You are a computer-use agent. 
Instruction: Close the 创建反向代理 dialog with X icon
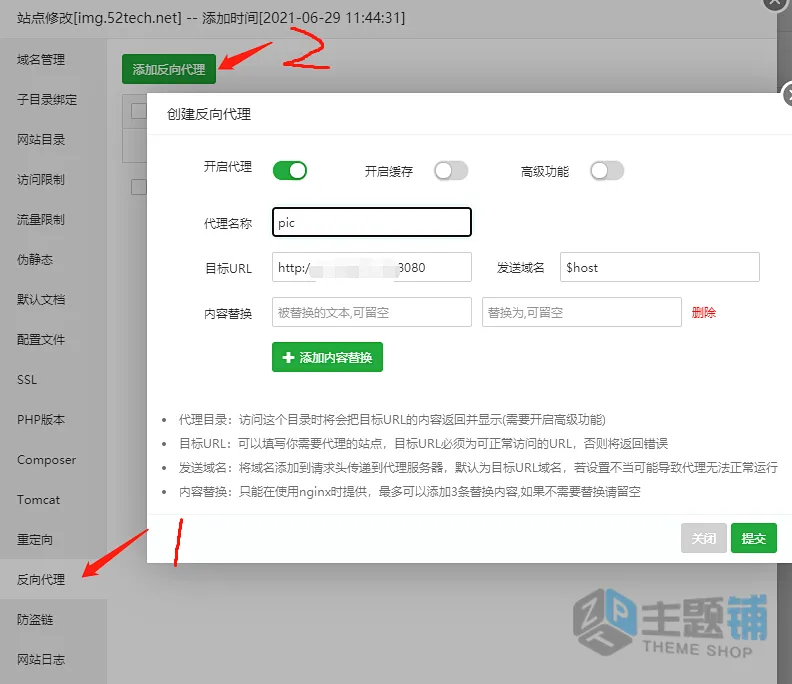(788, 94)
